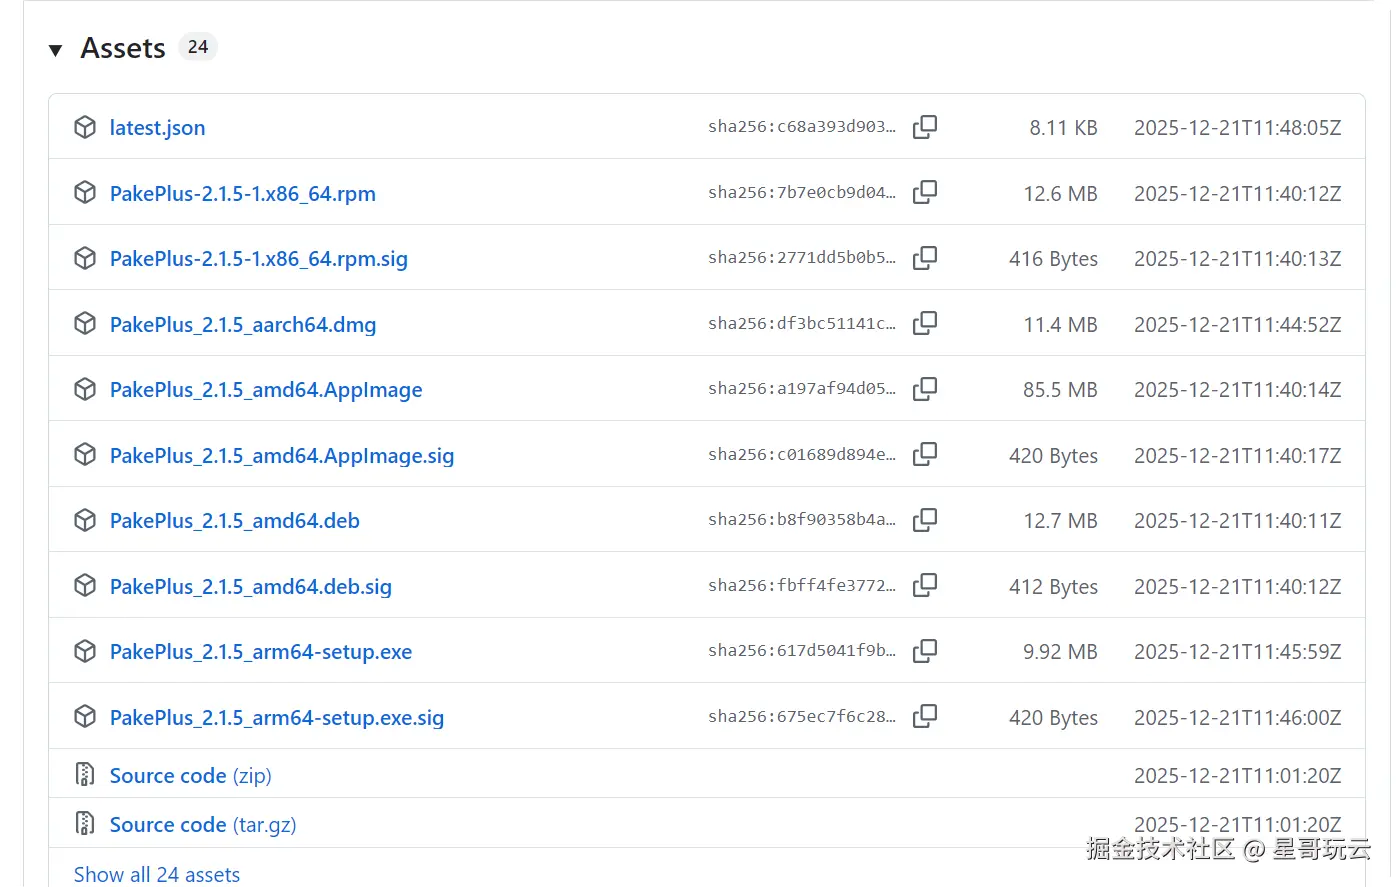The image size is (1396, 887).
Task: Click the package icon beside PakePlus-2.1.5-1.x86_64.rpm
Action: (85, 192)
